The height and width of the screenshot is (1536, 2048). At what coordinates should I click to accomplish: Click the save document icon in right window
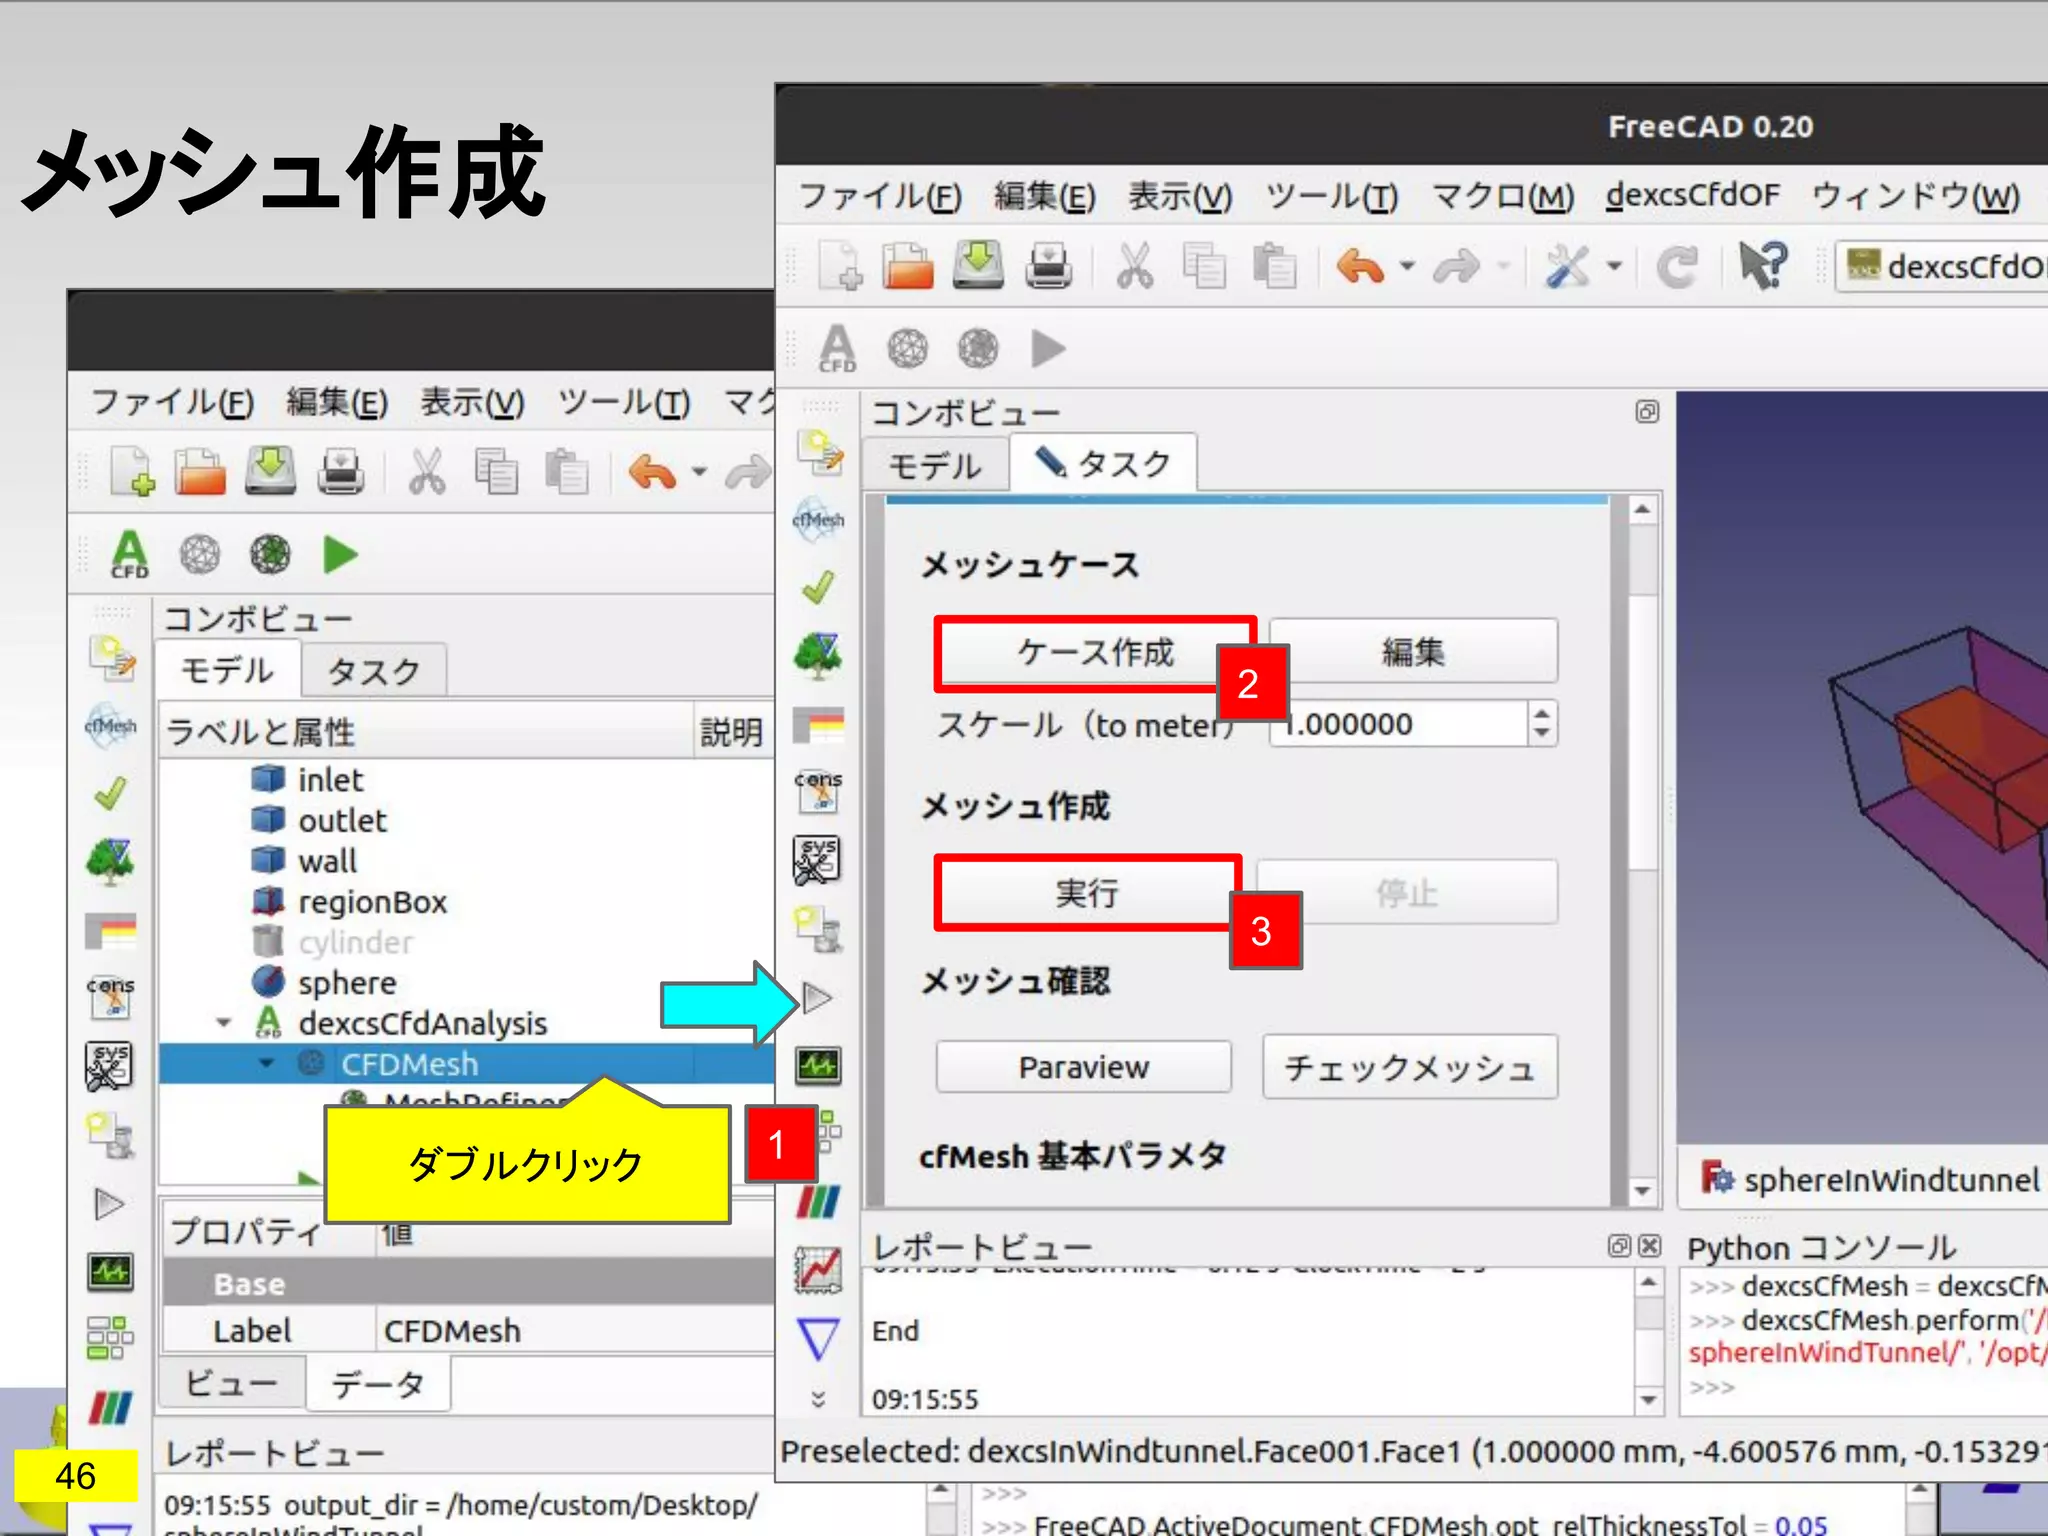click(x=977, y=267)
